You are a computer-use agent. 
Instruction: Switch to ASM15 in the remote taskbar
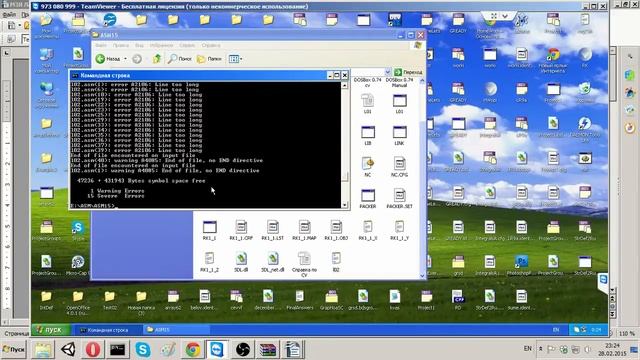[x=176, y=330]
